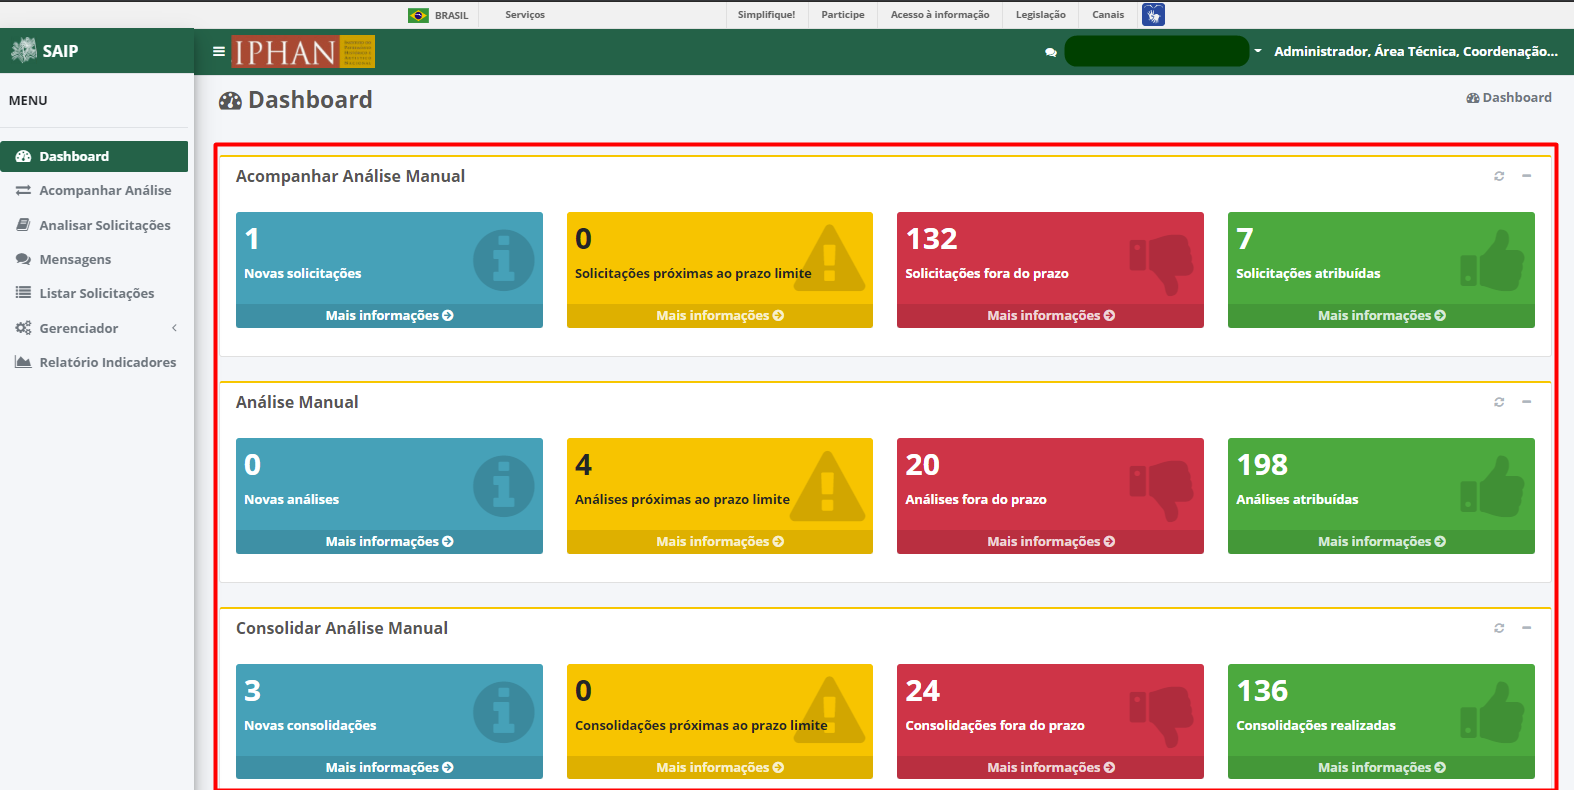This screenshot has height=790, width=1574.
Task: Open Acesso à informação link
Action: [x=940, y=15]
